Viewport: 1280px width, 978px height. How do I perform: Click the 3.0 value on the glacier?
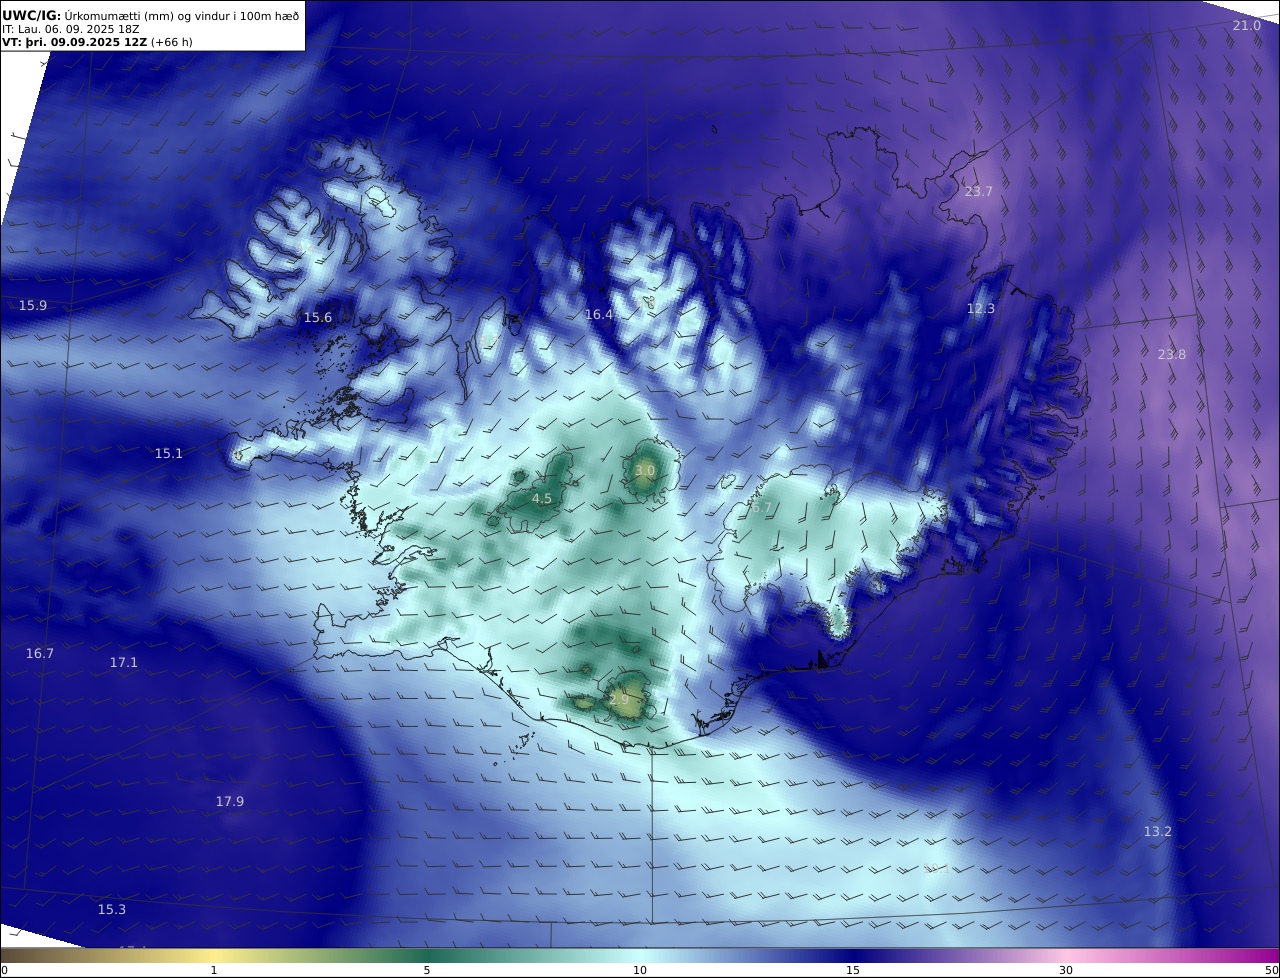[645, 470]
